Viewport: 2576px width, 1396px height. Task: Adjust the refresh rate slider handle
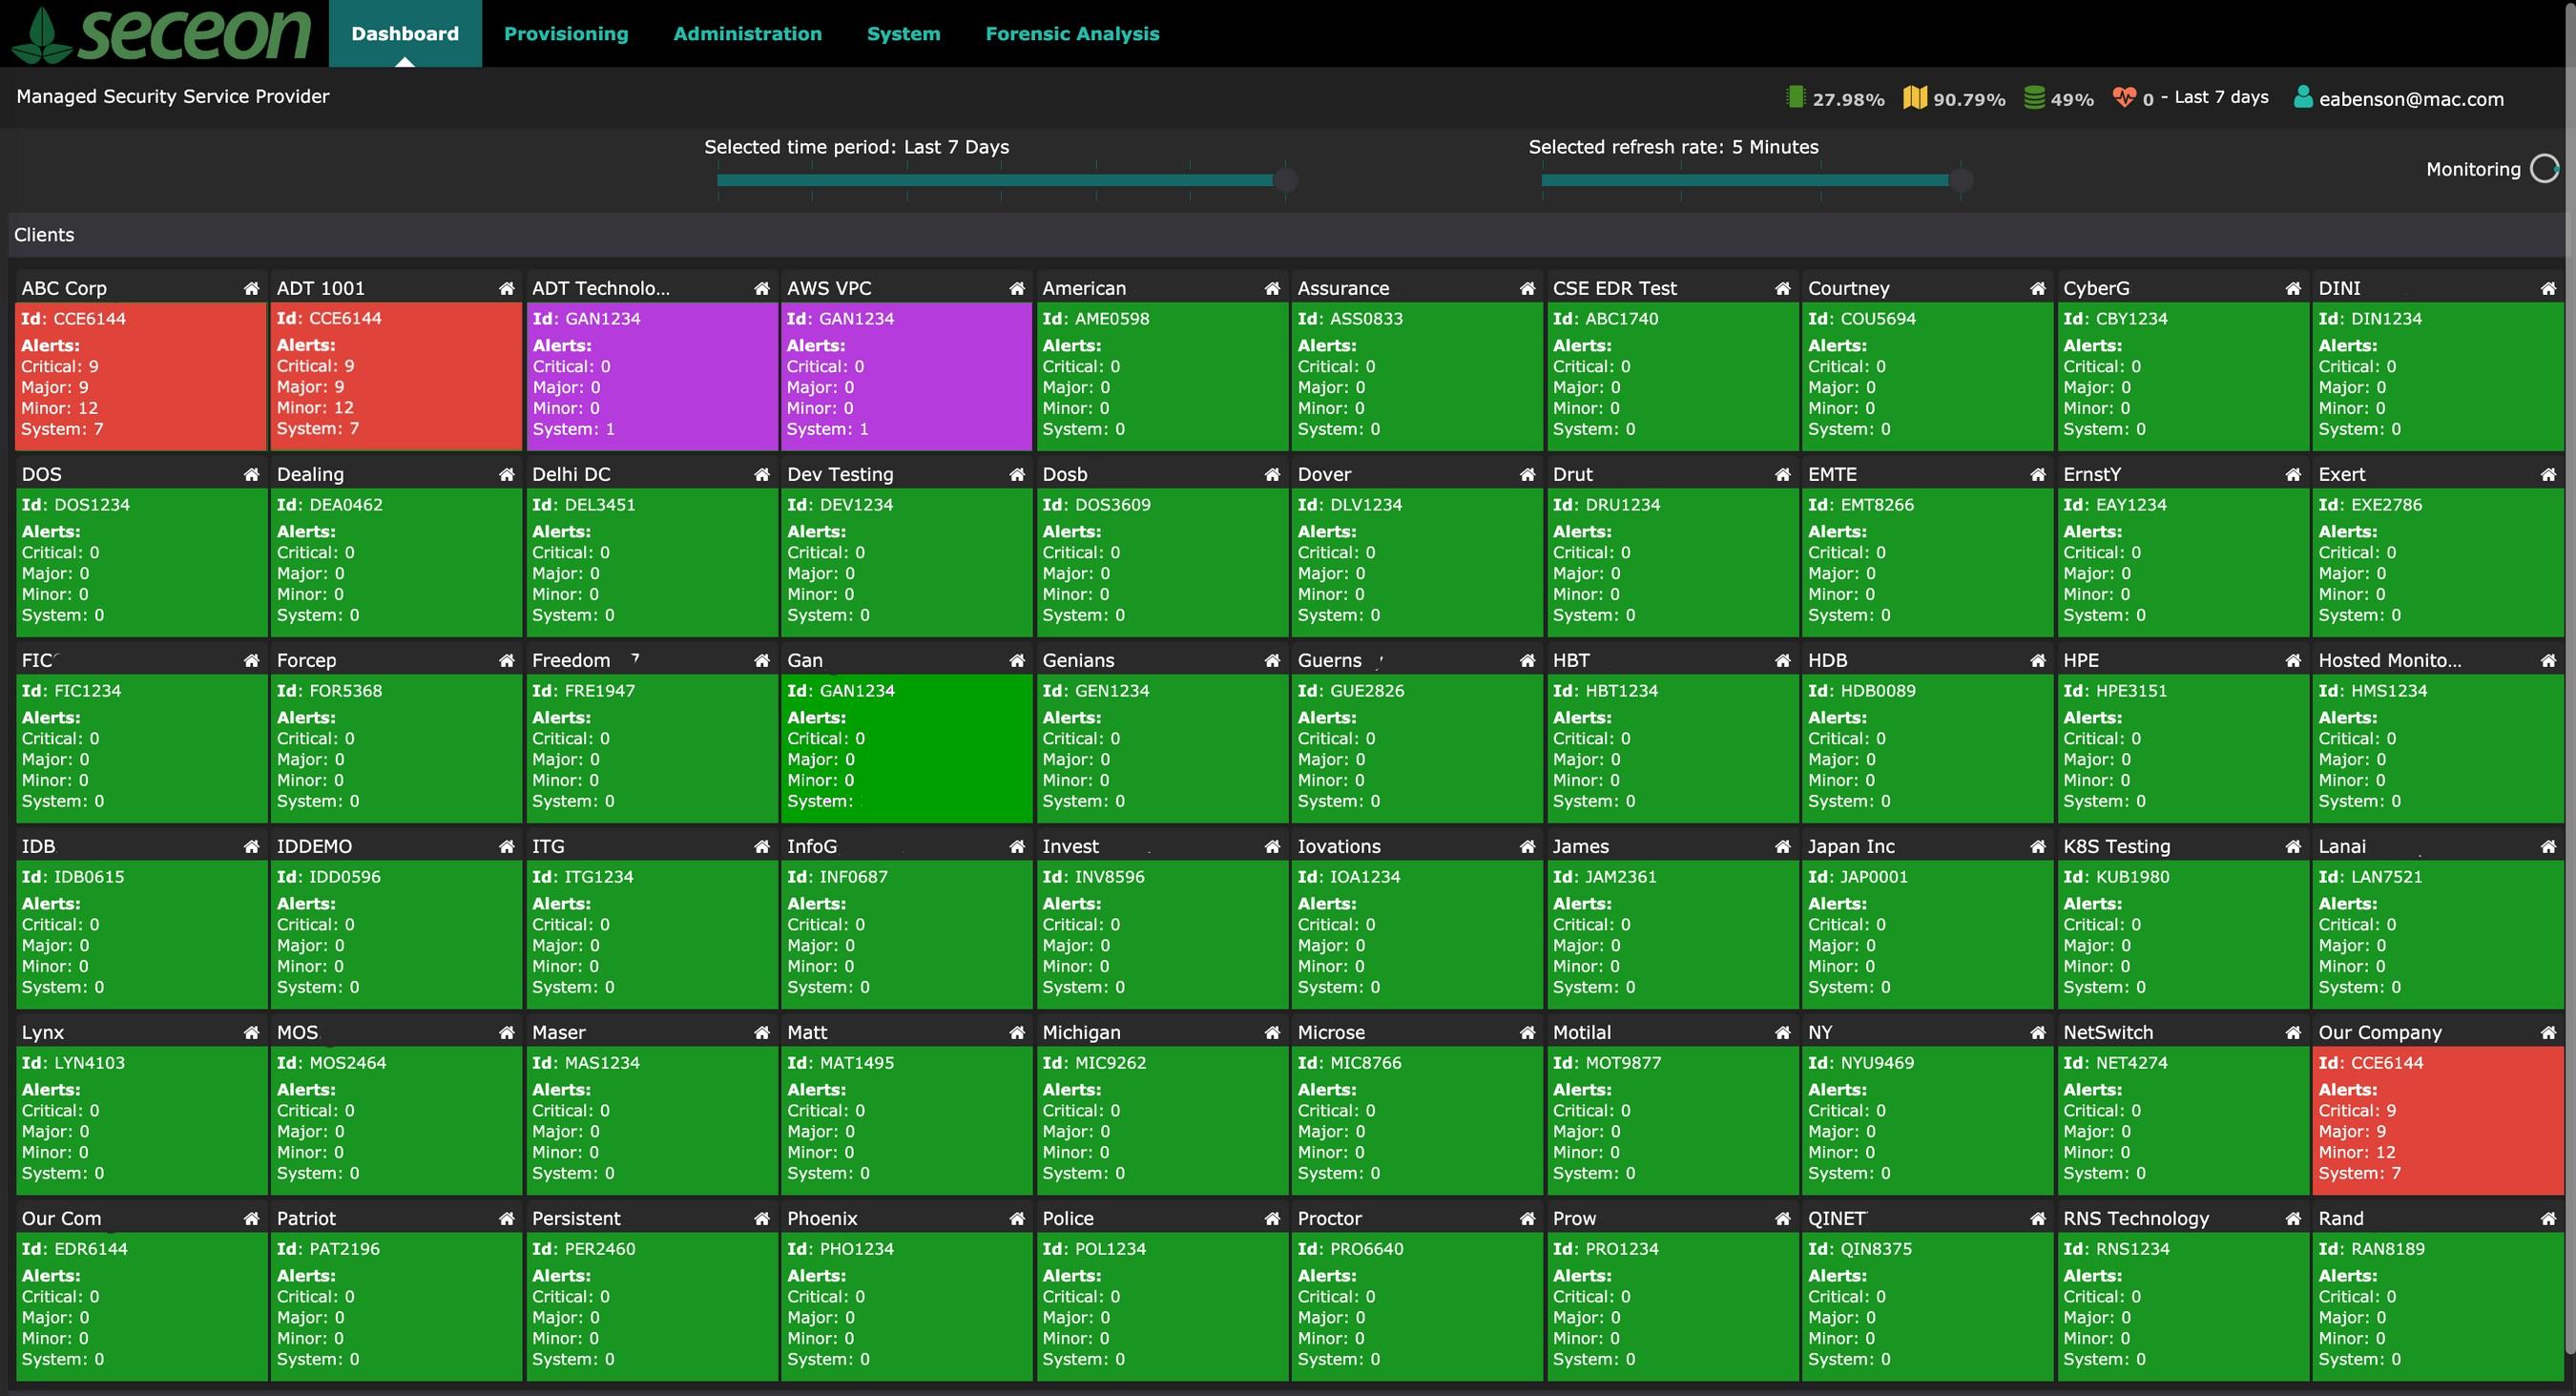[1961, 180]
